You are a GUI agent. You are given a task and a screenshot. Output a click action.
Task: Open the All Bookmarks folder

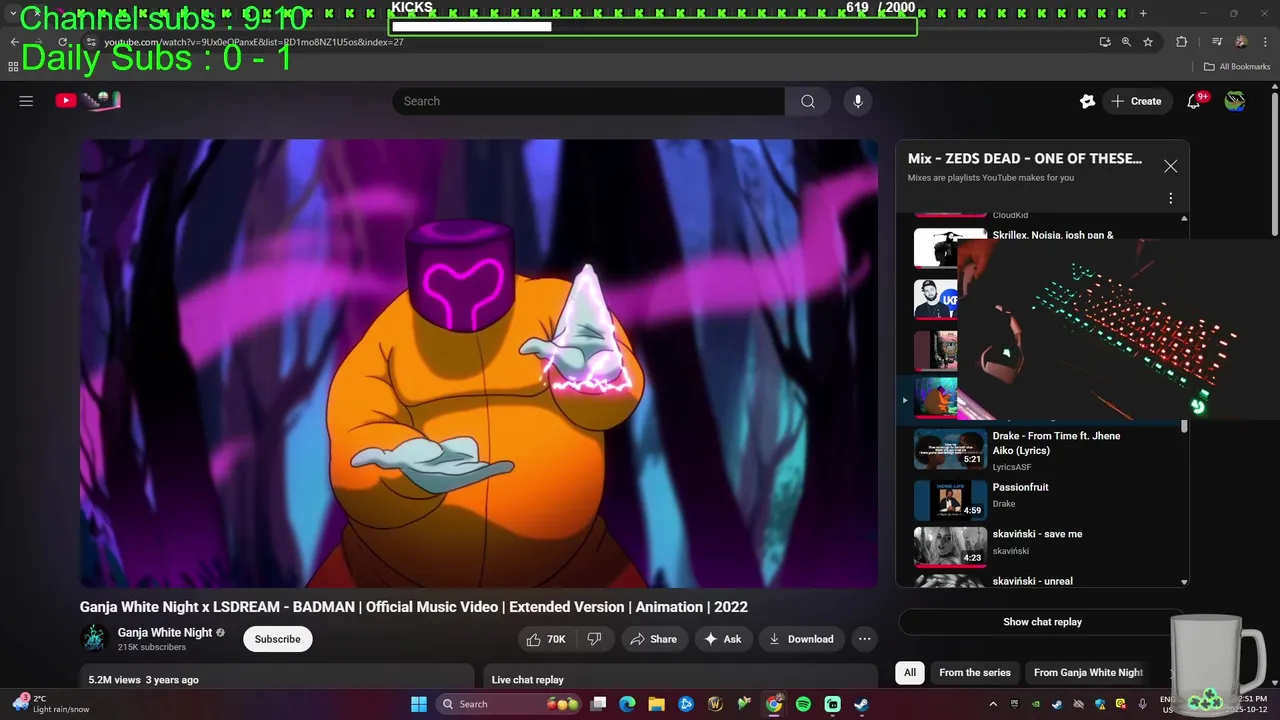1237,67
